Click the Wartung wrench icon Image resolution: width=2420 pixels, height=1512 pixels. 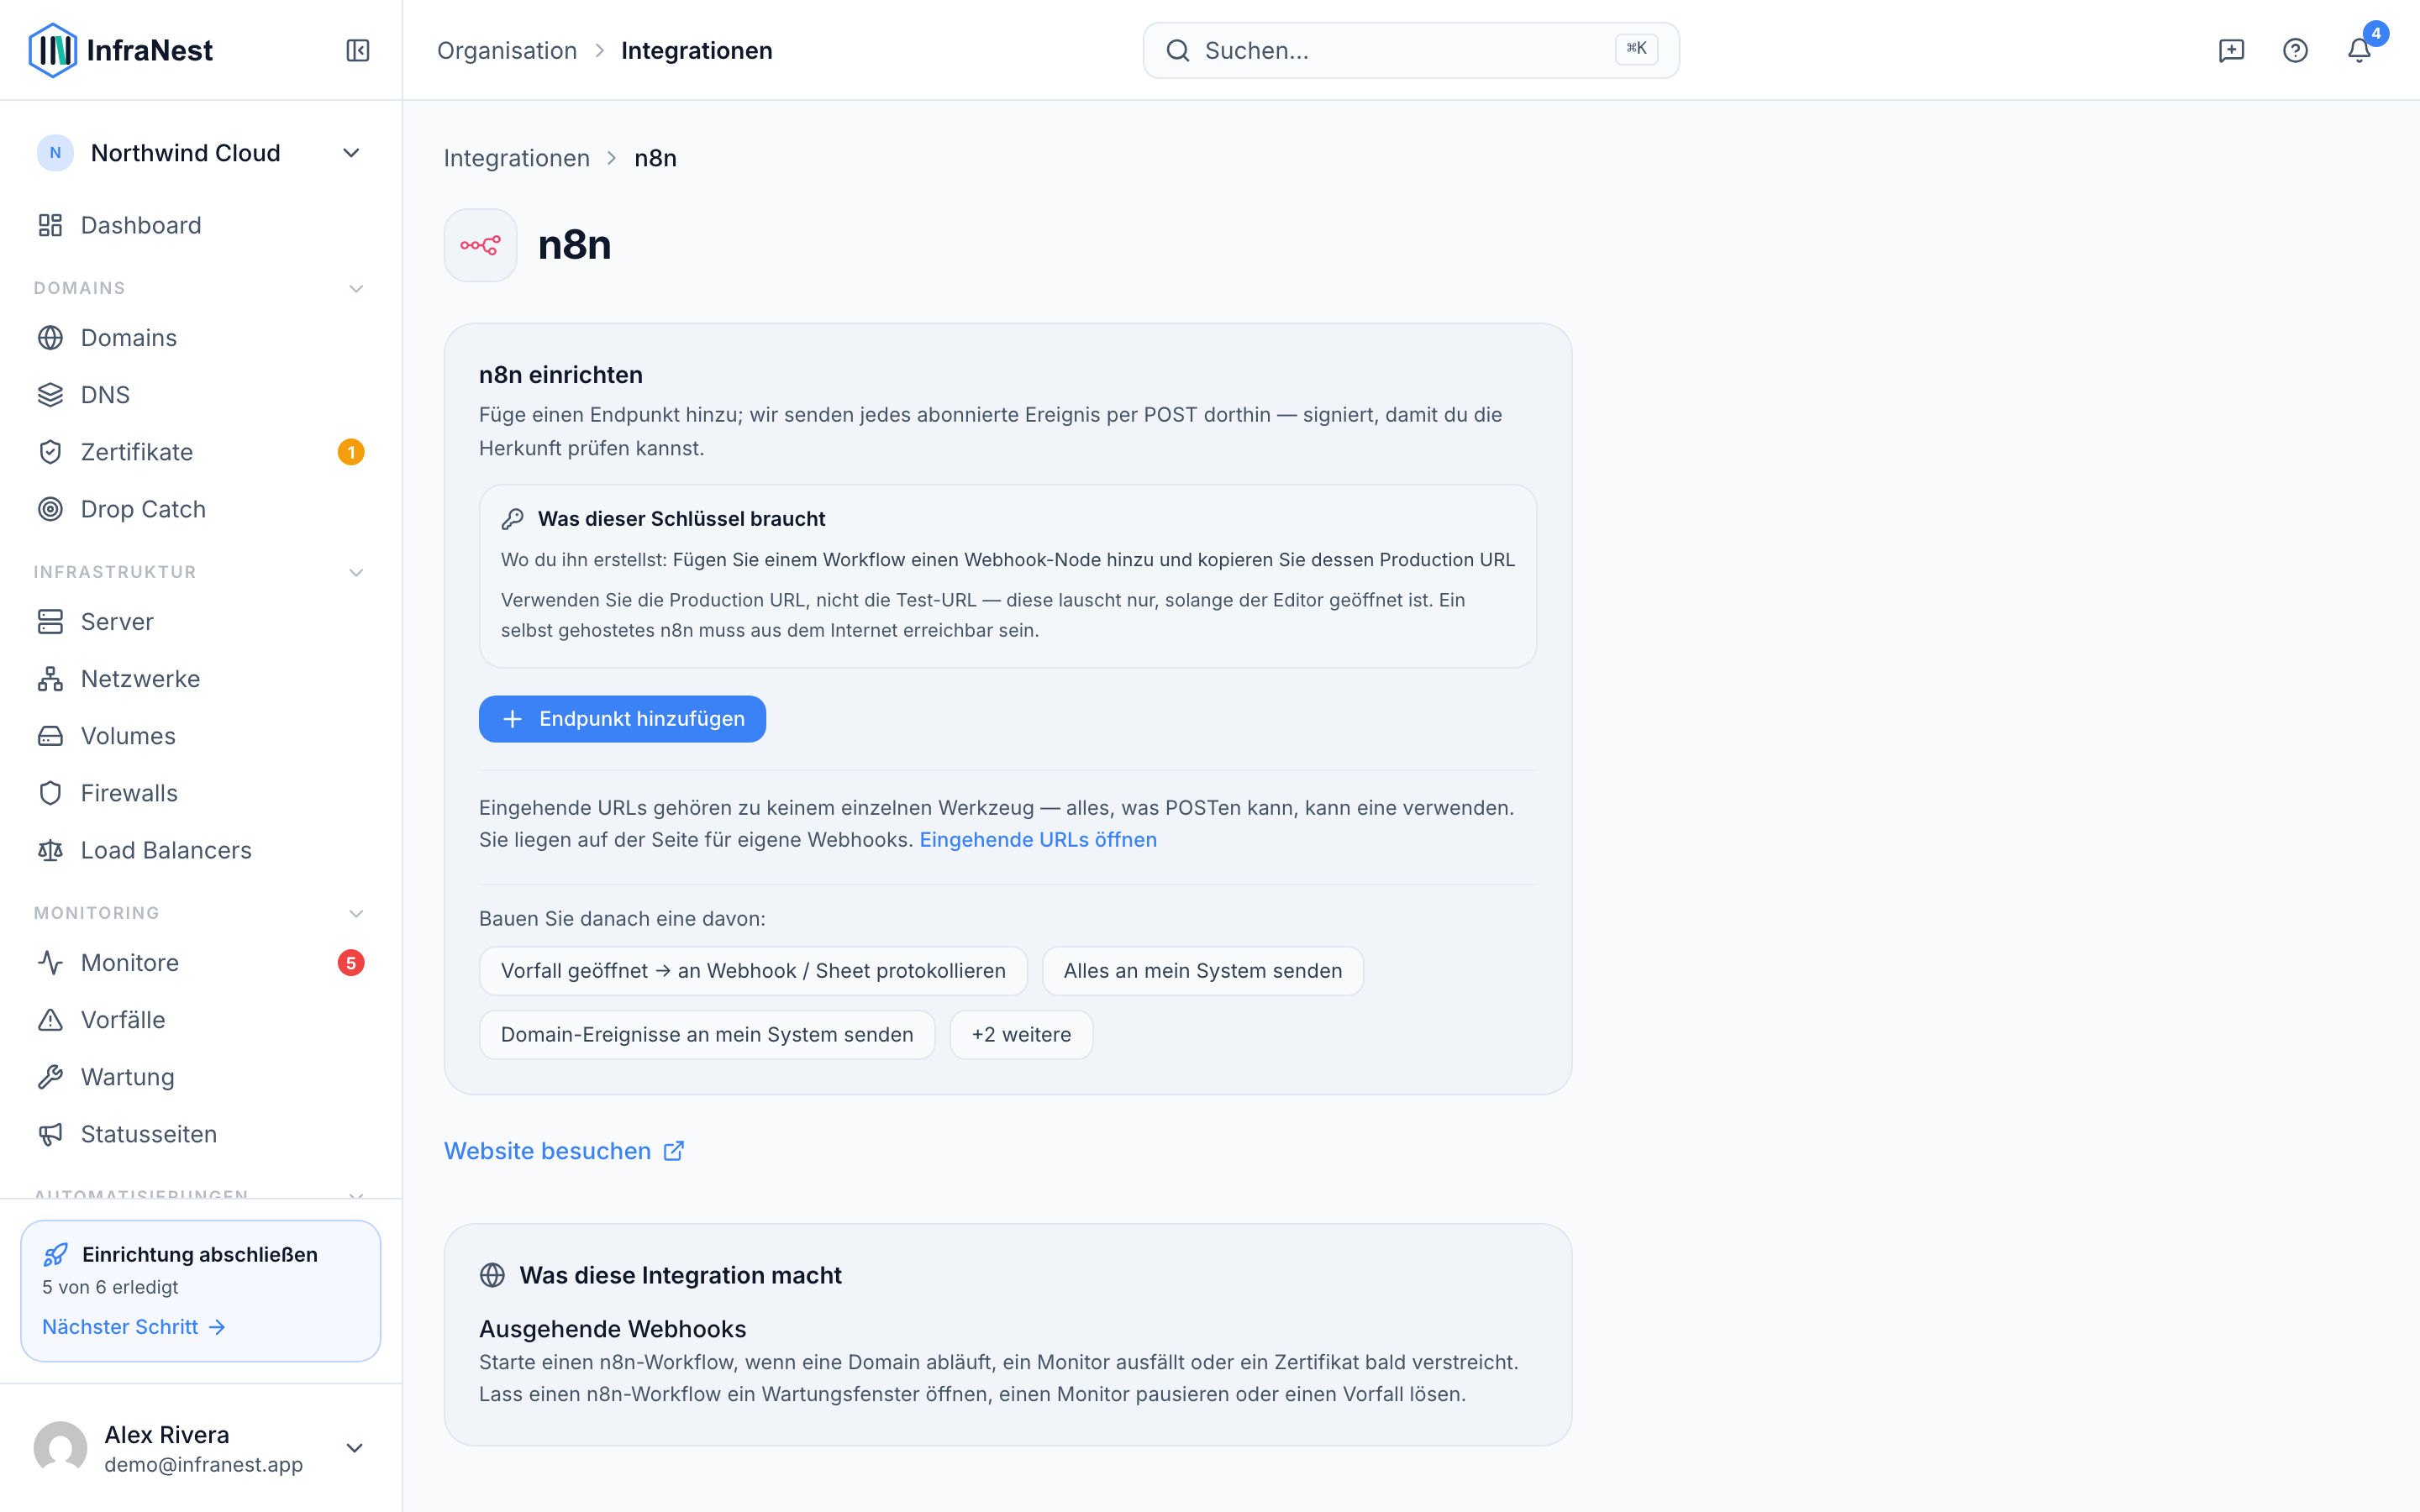click(x=50, y=1077)
